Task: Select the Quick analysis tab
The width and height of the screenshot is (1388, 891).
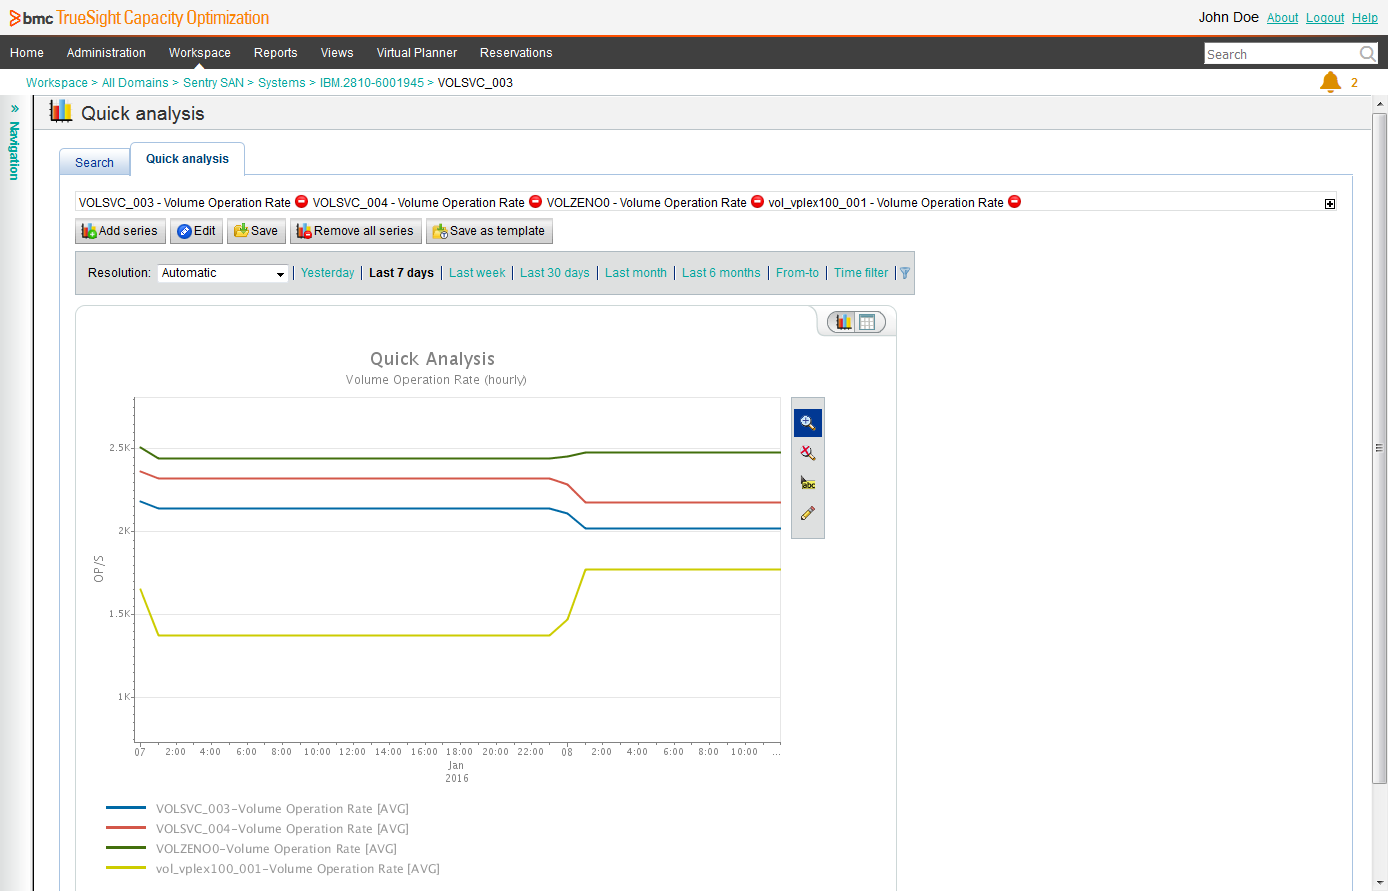Action: tap(187, 159)
